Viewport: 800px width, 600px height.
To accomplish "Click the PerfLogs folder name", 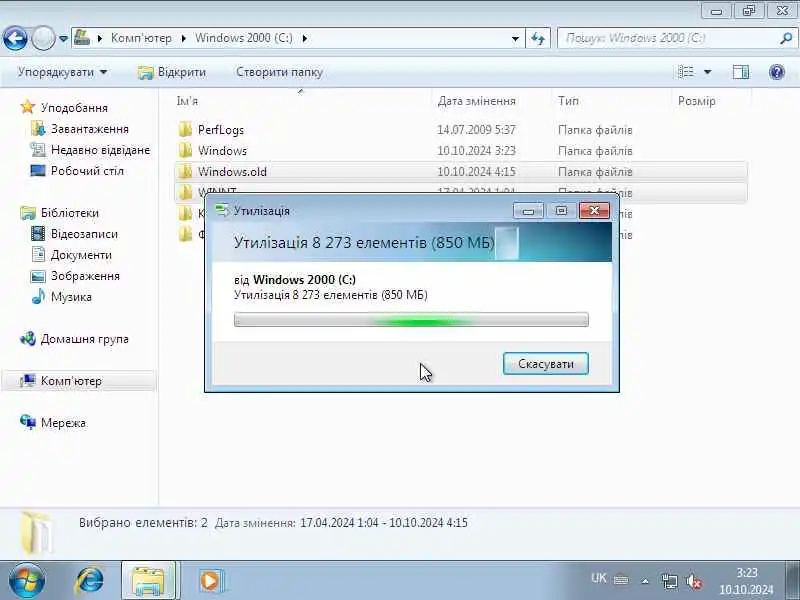I will [x=221, y=130].
